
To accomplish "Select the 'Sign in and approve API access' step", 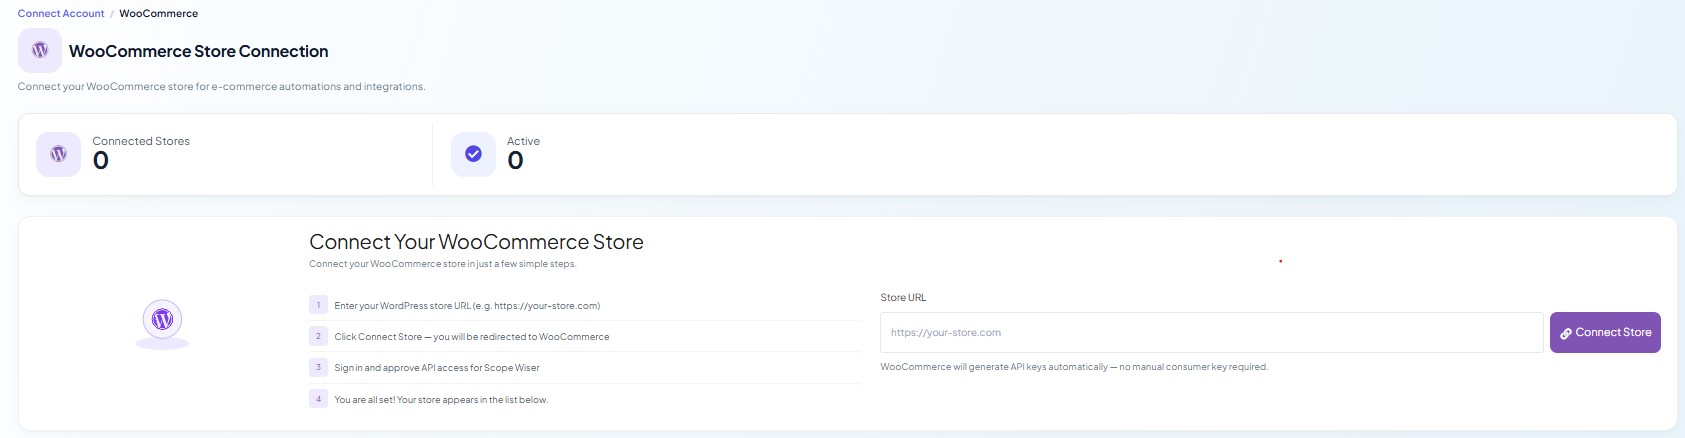I will [x=437, y=368].
